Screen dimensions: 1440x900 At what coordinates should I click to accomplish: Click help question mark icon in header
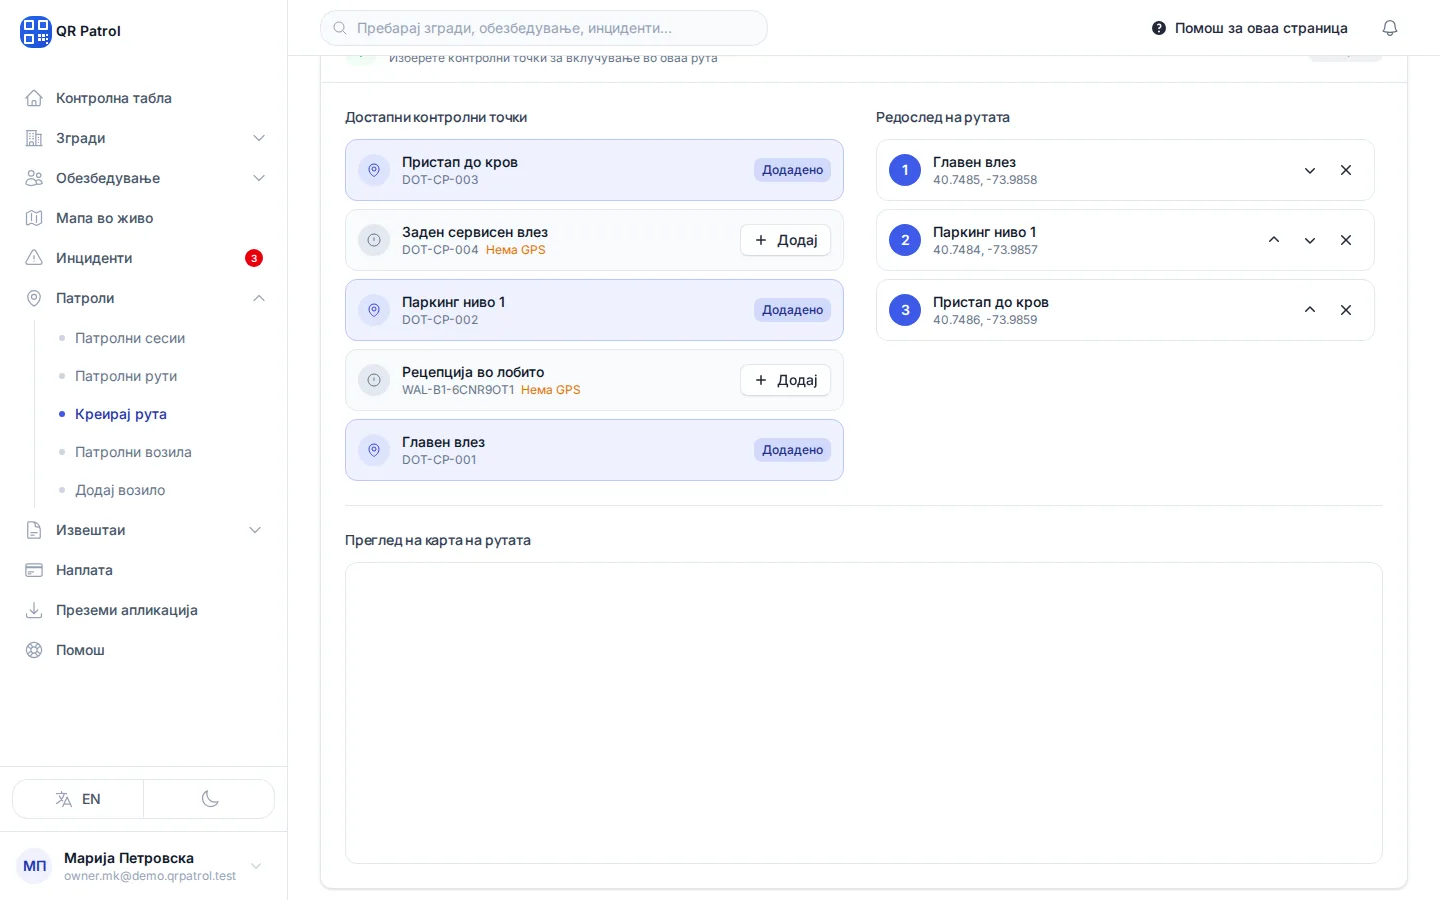click(1159, 28)
